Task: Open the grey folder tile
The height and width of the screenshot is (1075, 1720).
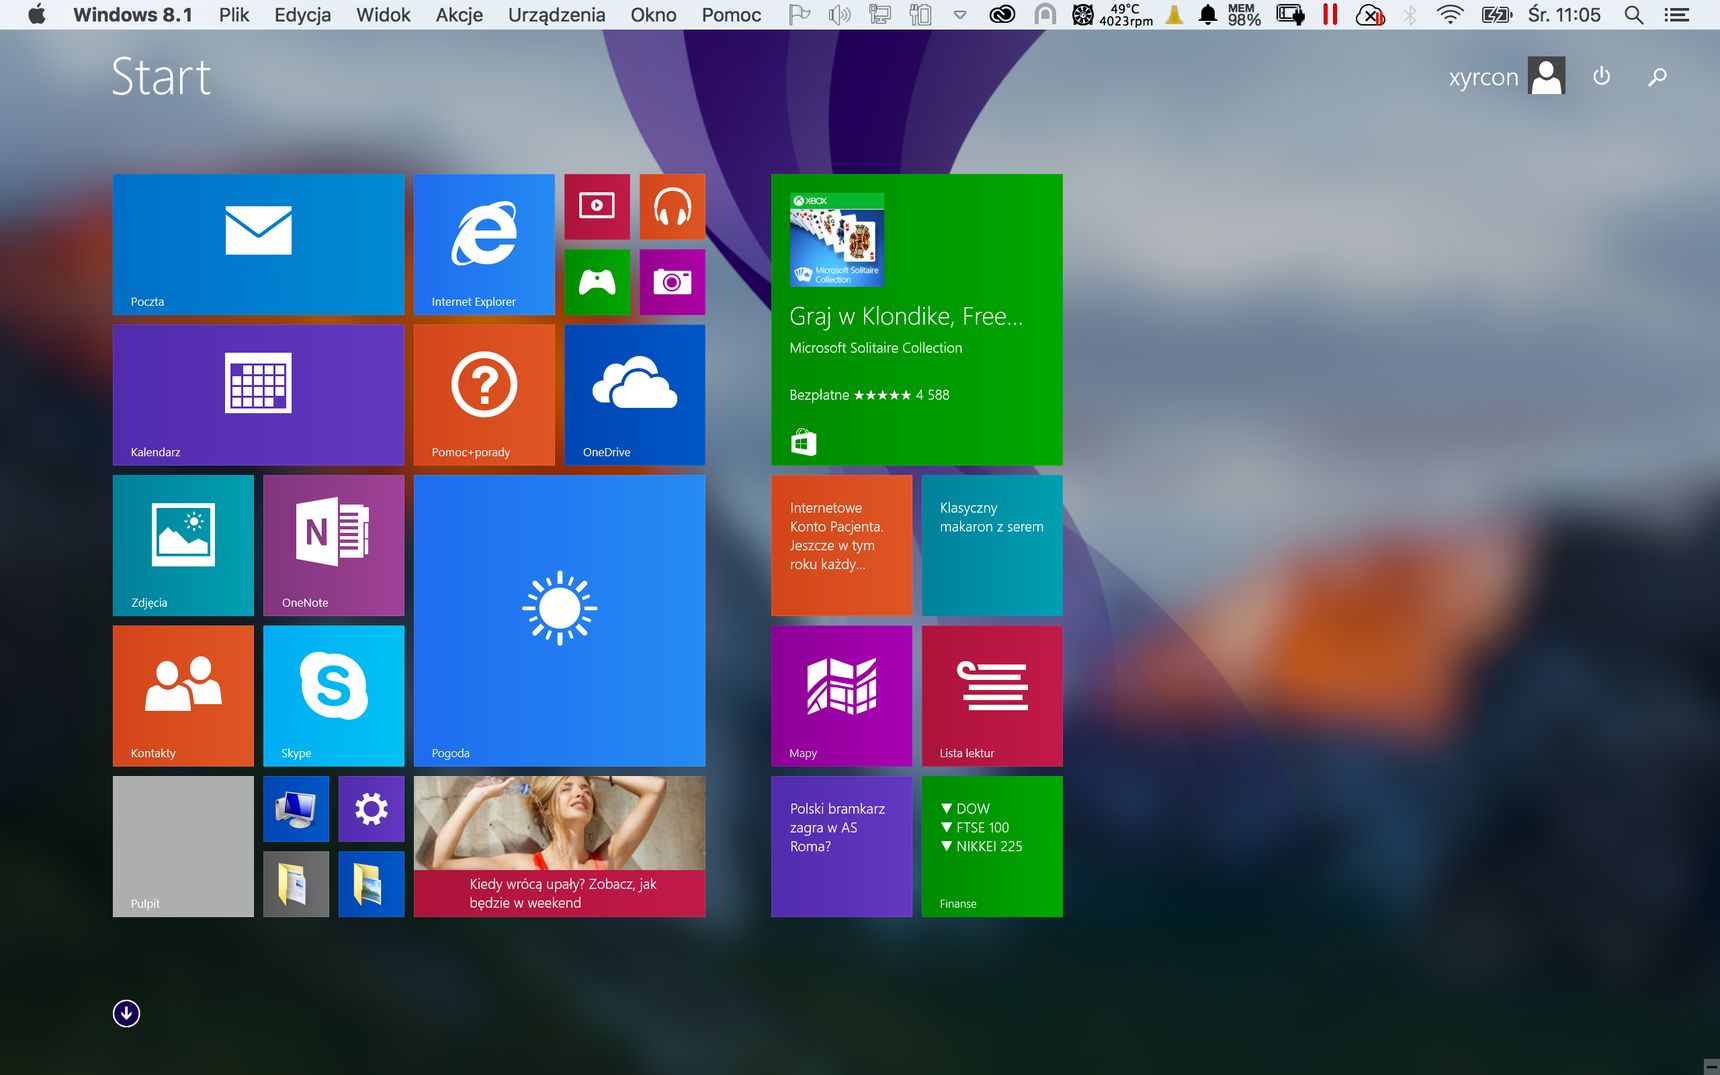Action: [296, 884]
